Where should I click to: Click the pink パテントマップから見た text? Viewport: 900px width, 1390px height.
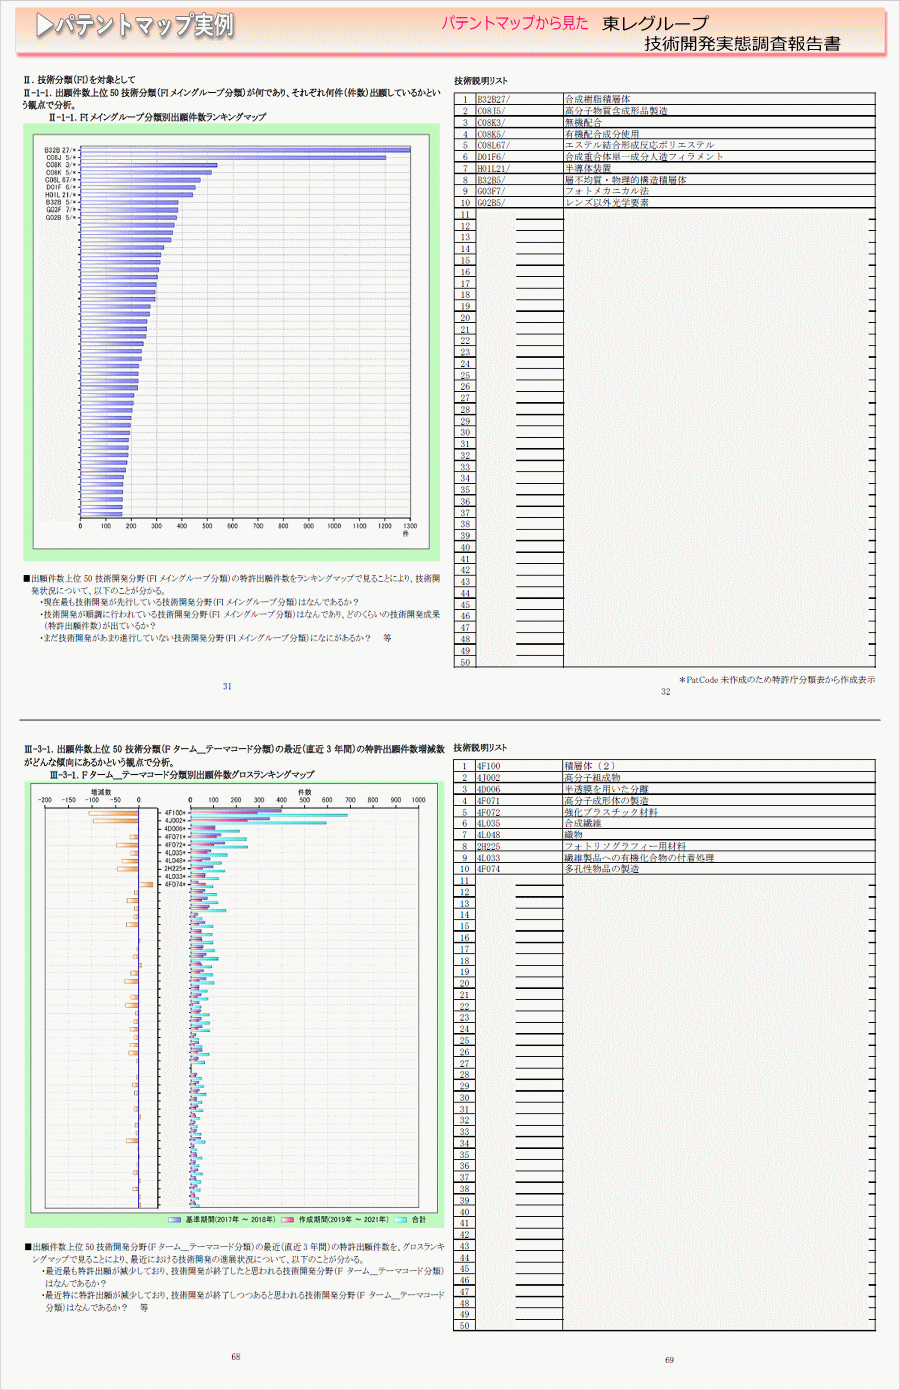pos(515,23)
